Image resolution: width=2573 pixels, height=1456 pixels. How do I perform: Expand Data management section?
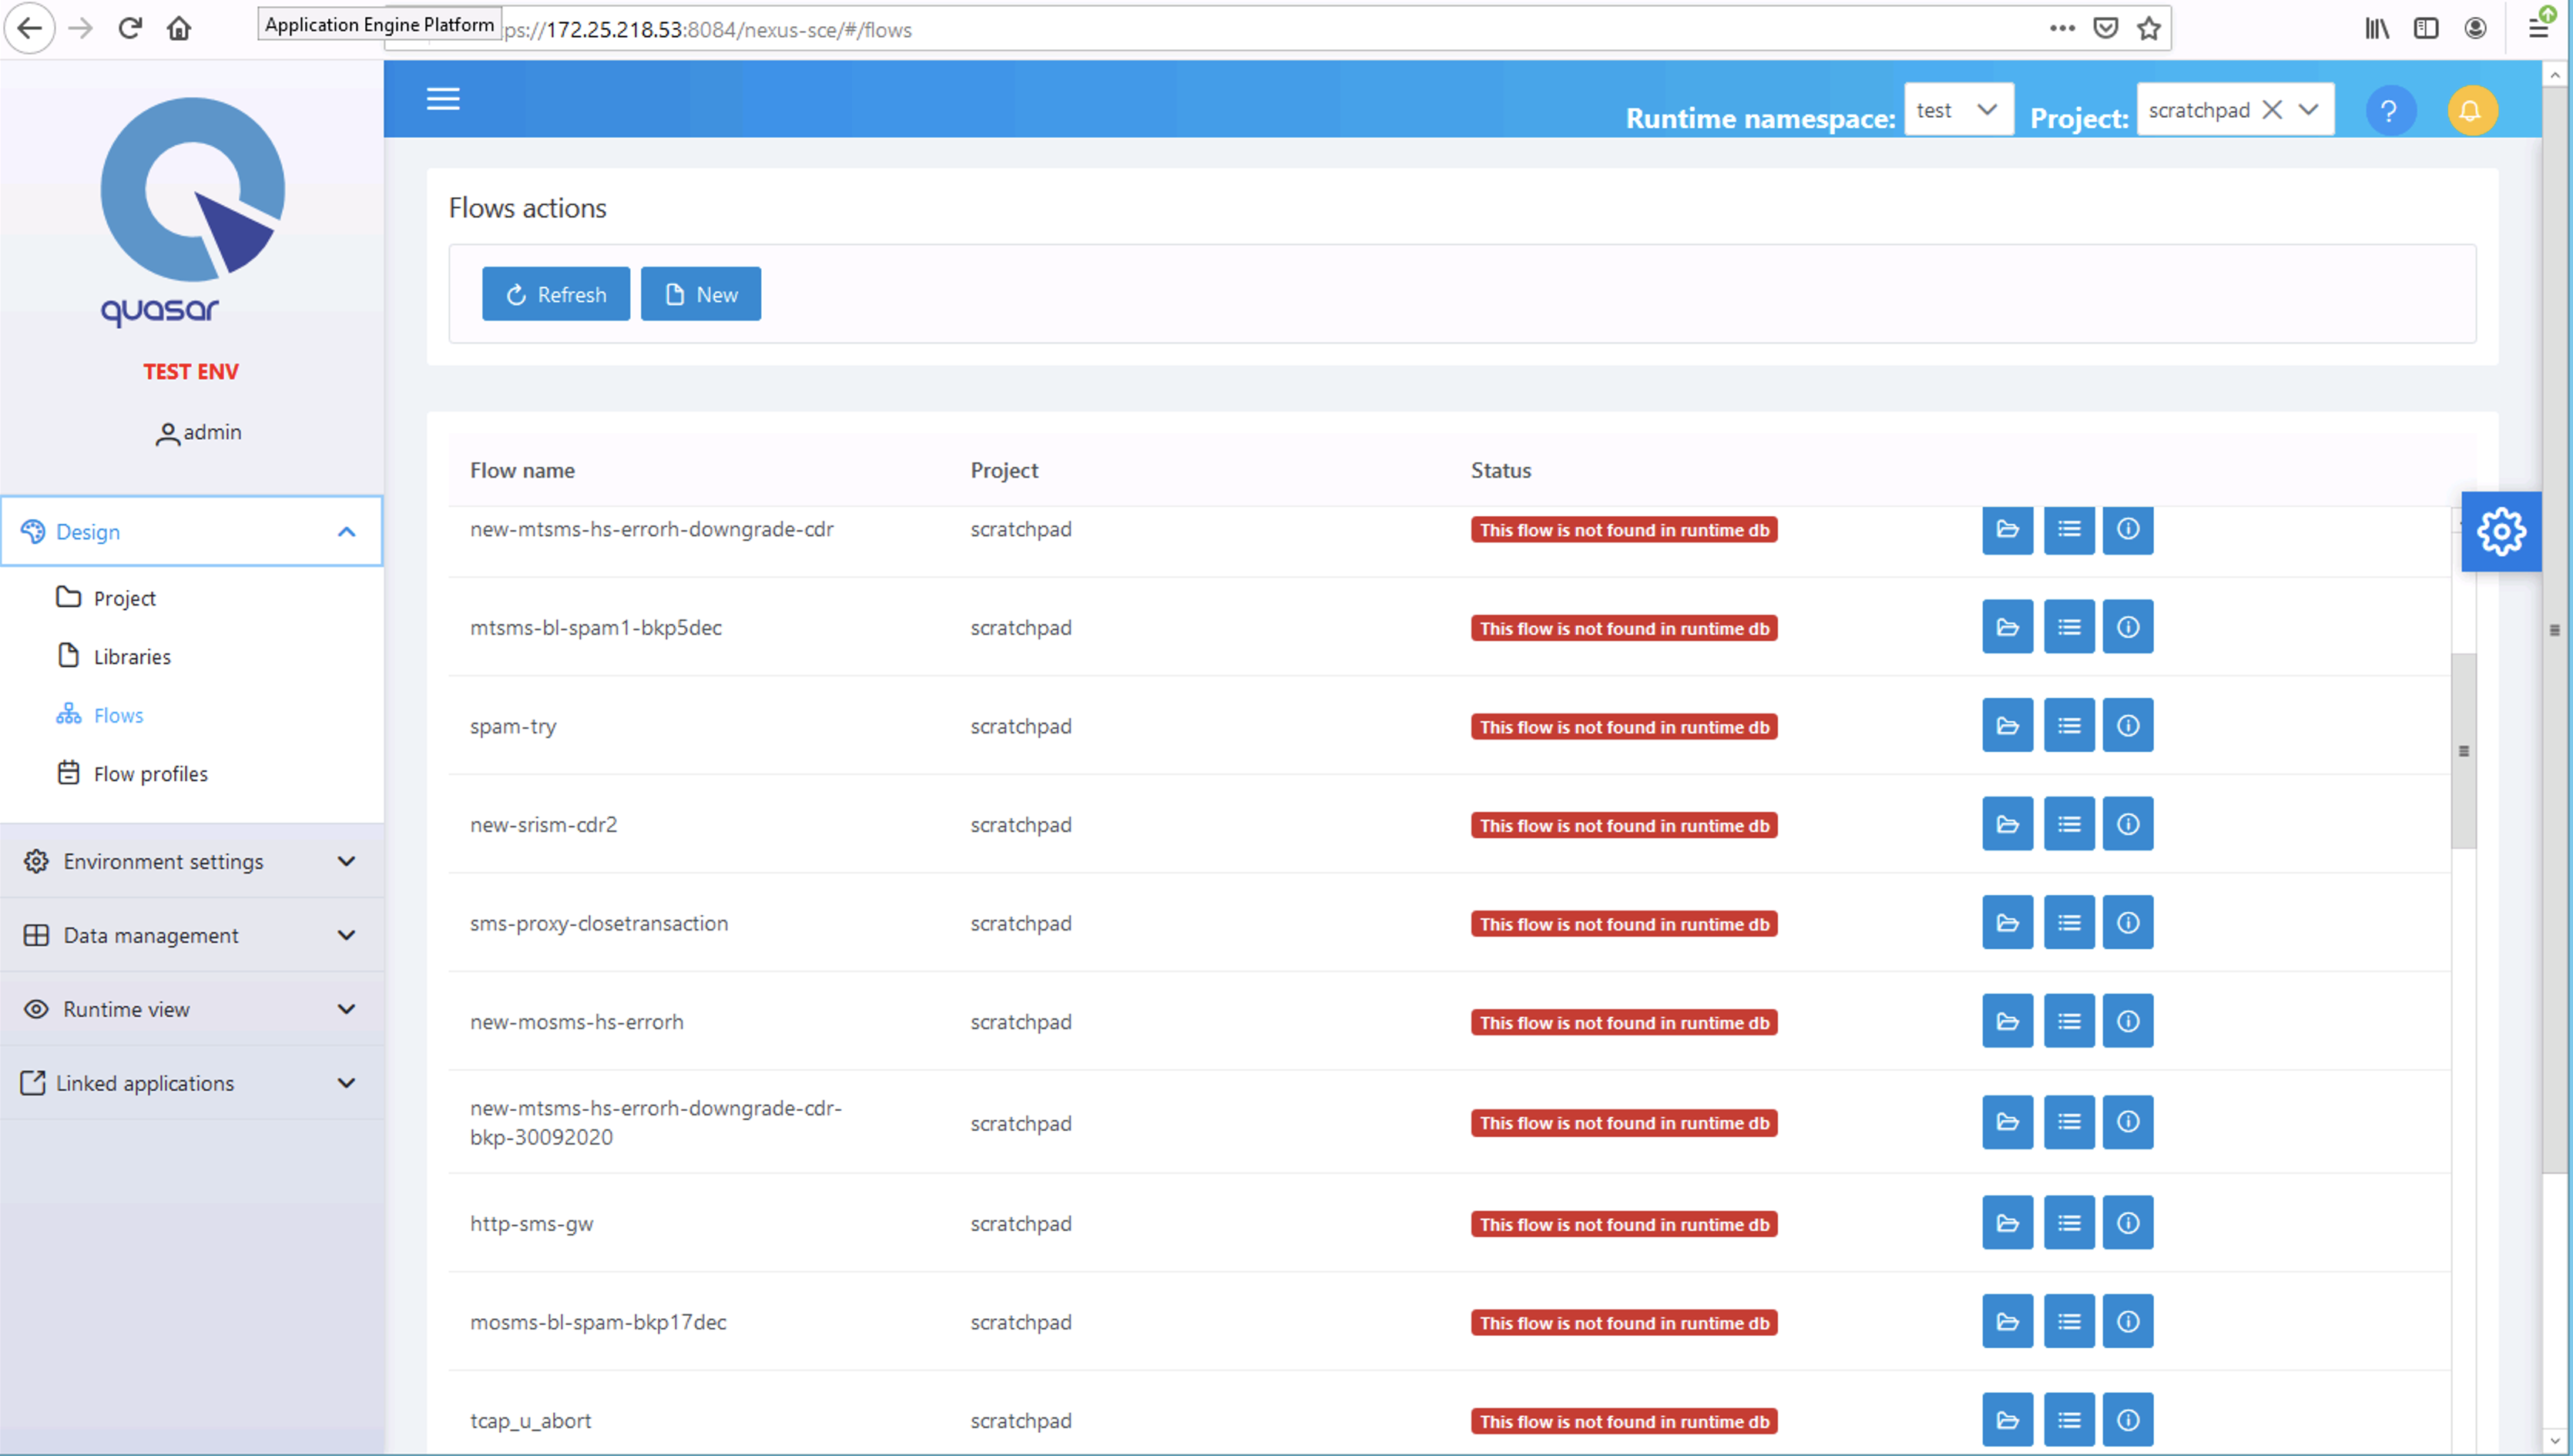pyautogui.click(x=191, y=935)
